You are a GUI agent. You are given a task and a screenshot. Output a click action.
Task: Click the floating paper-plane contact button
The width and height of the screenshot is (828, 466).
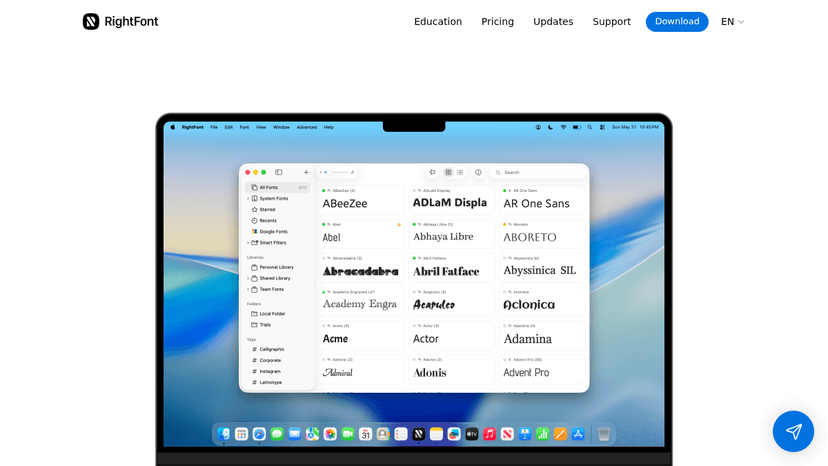[x=793, y=431]
